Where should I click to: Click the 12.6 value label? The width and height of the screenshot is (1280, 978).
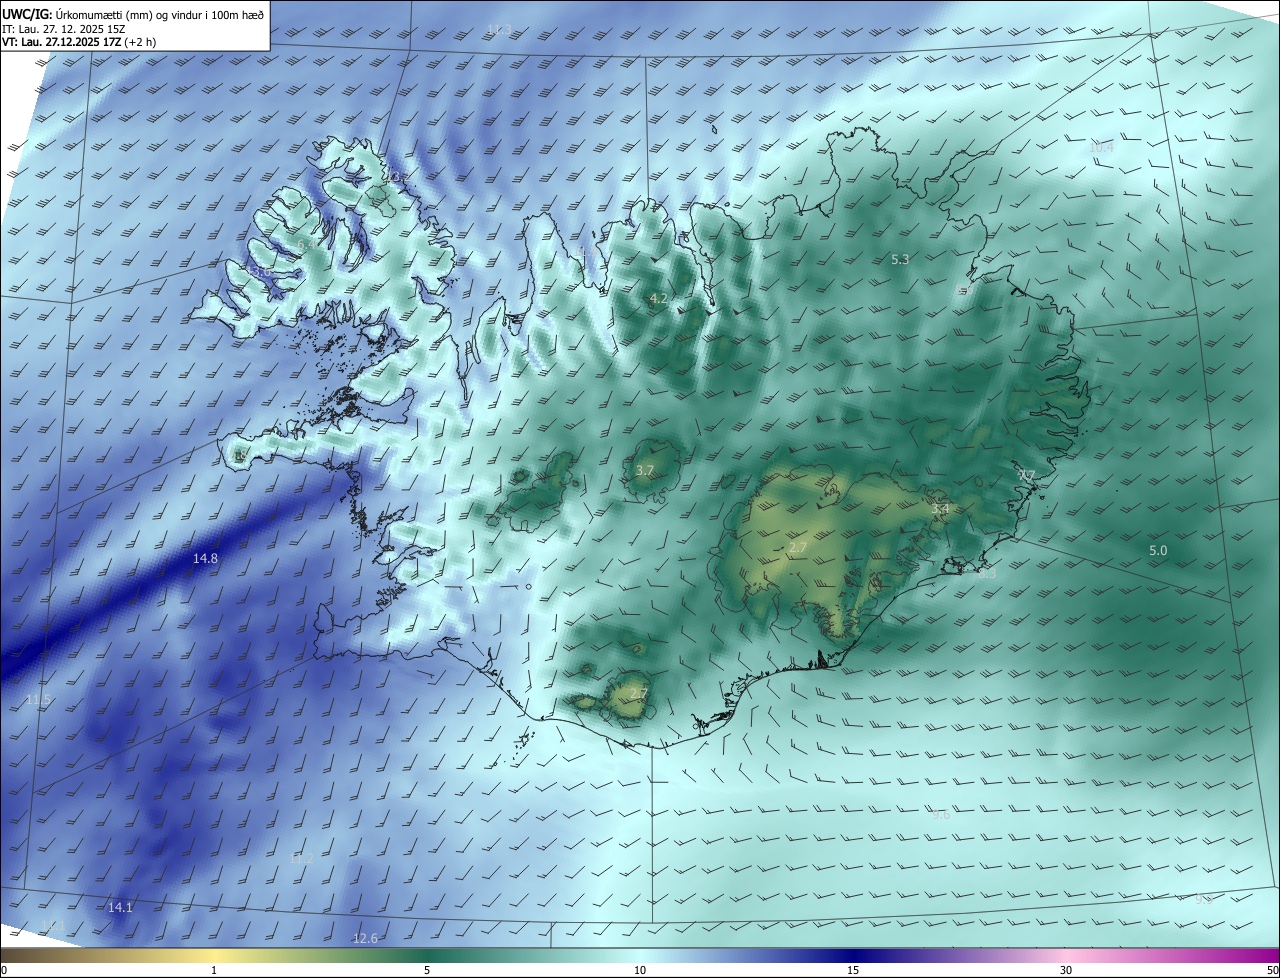click(x=366, y=938)
